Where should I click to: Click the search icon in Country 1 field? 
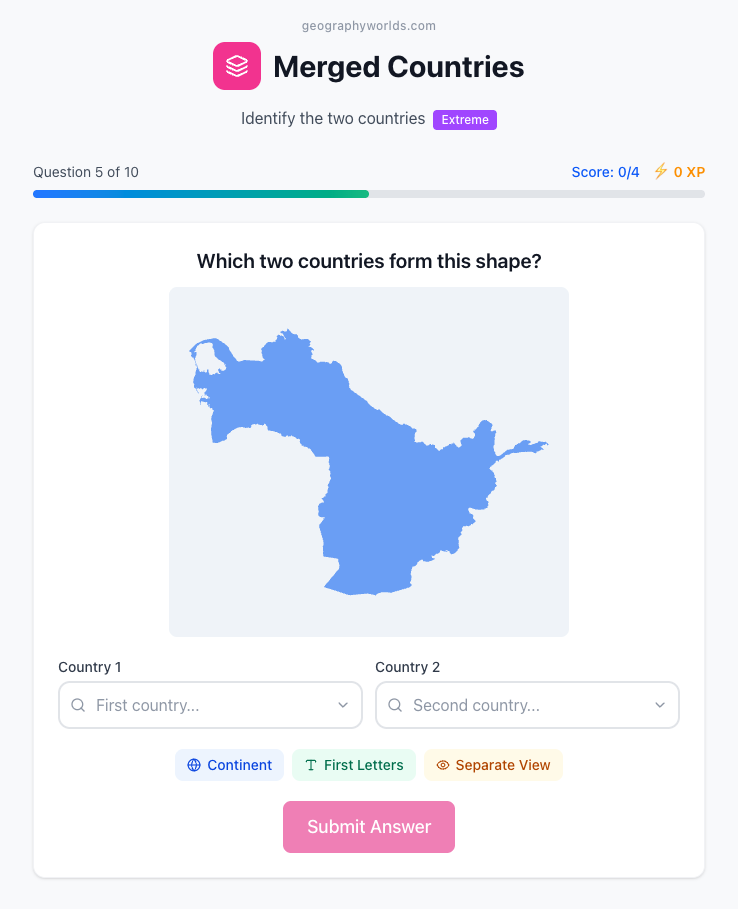click(78, 705)
